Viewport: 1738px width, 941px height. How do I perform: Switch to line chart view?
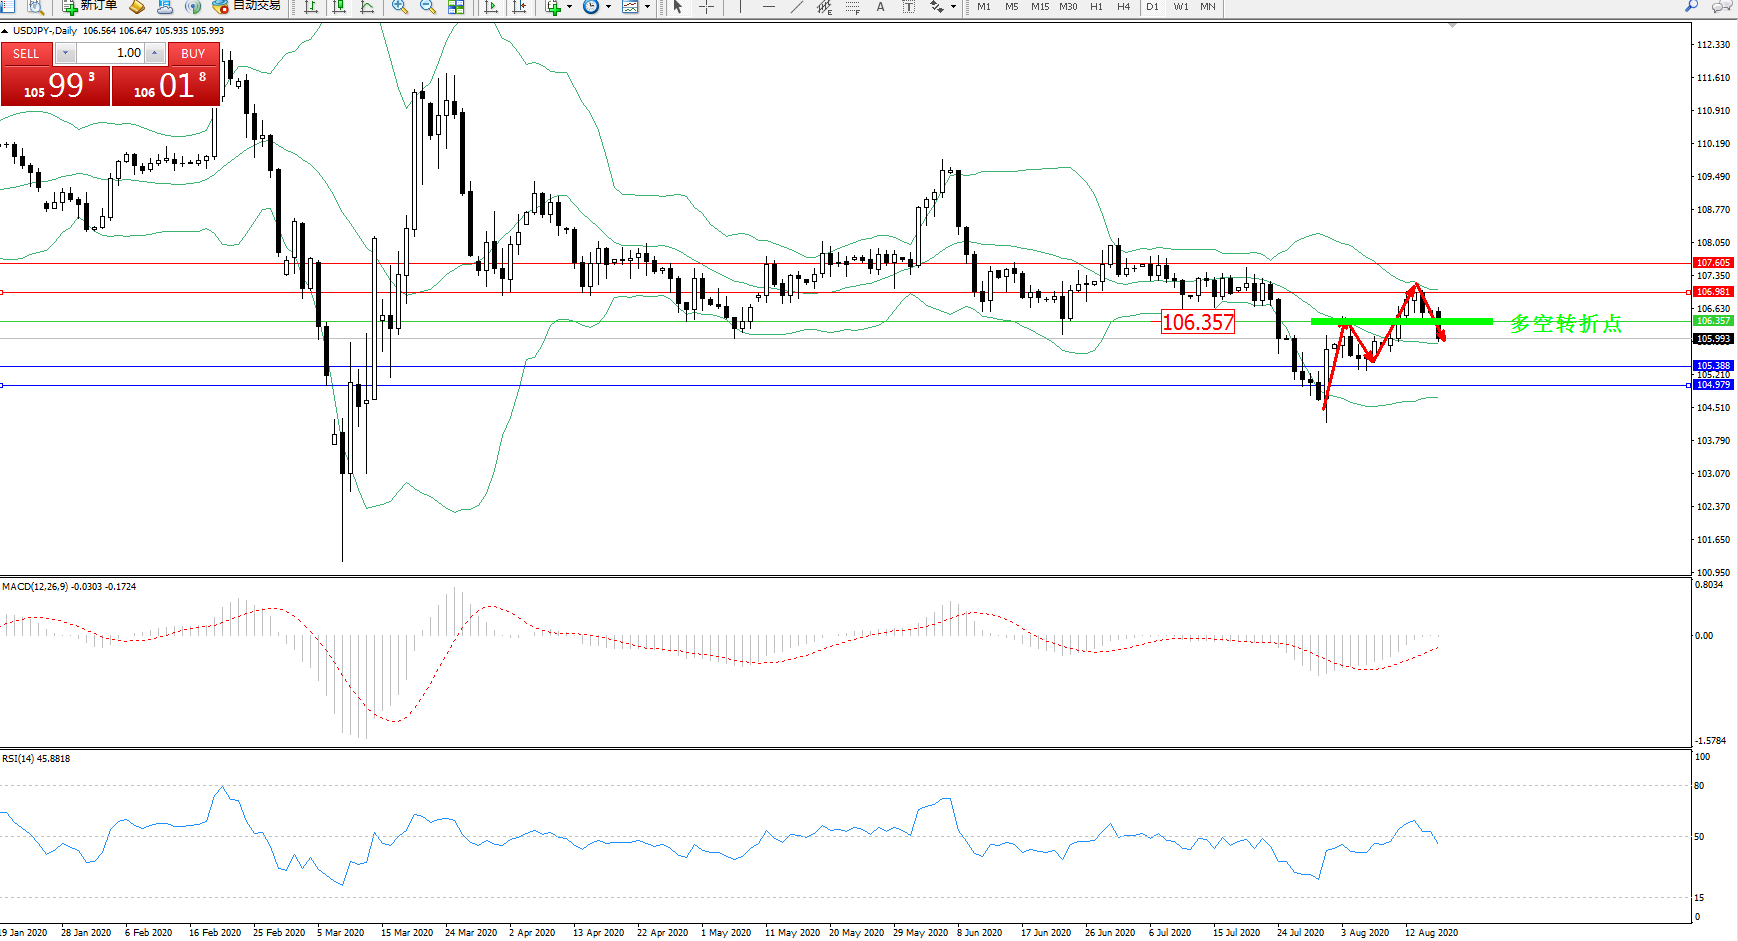(x=367, y=7)
